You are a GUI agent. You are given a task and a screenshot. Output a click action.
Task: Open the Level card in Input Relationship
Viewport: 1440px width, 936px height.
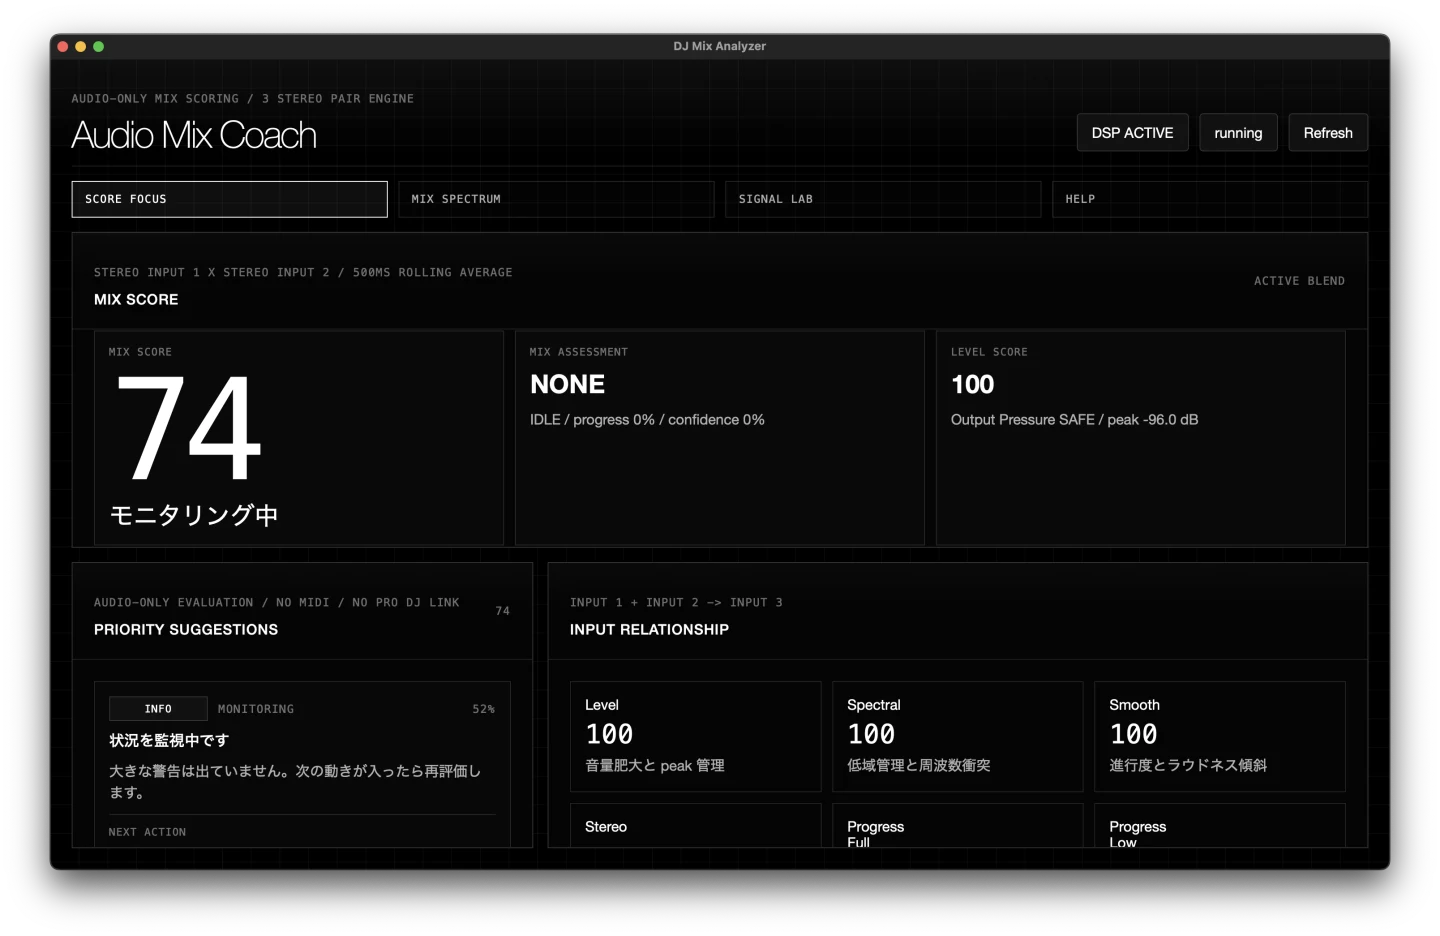[695, 736]
